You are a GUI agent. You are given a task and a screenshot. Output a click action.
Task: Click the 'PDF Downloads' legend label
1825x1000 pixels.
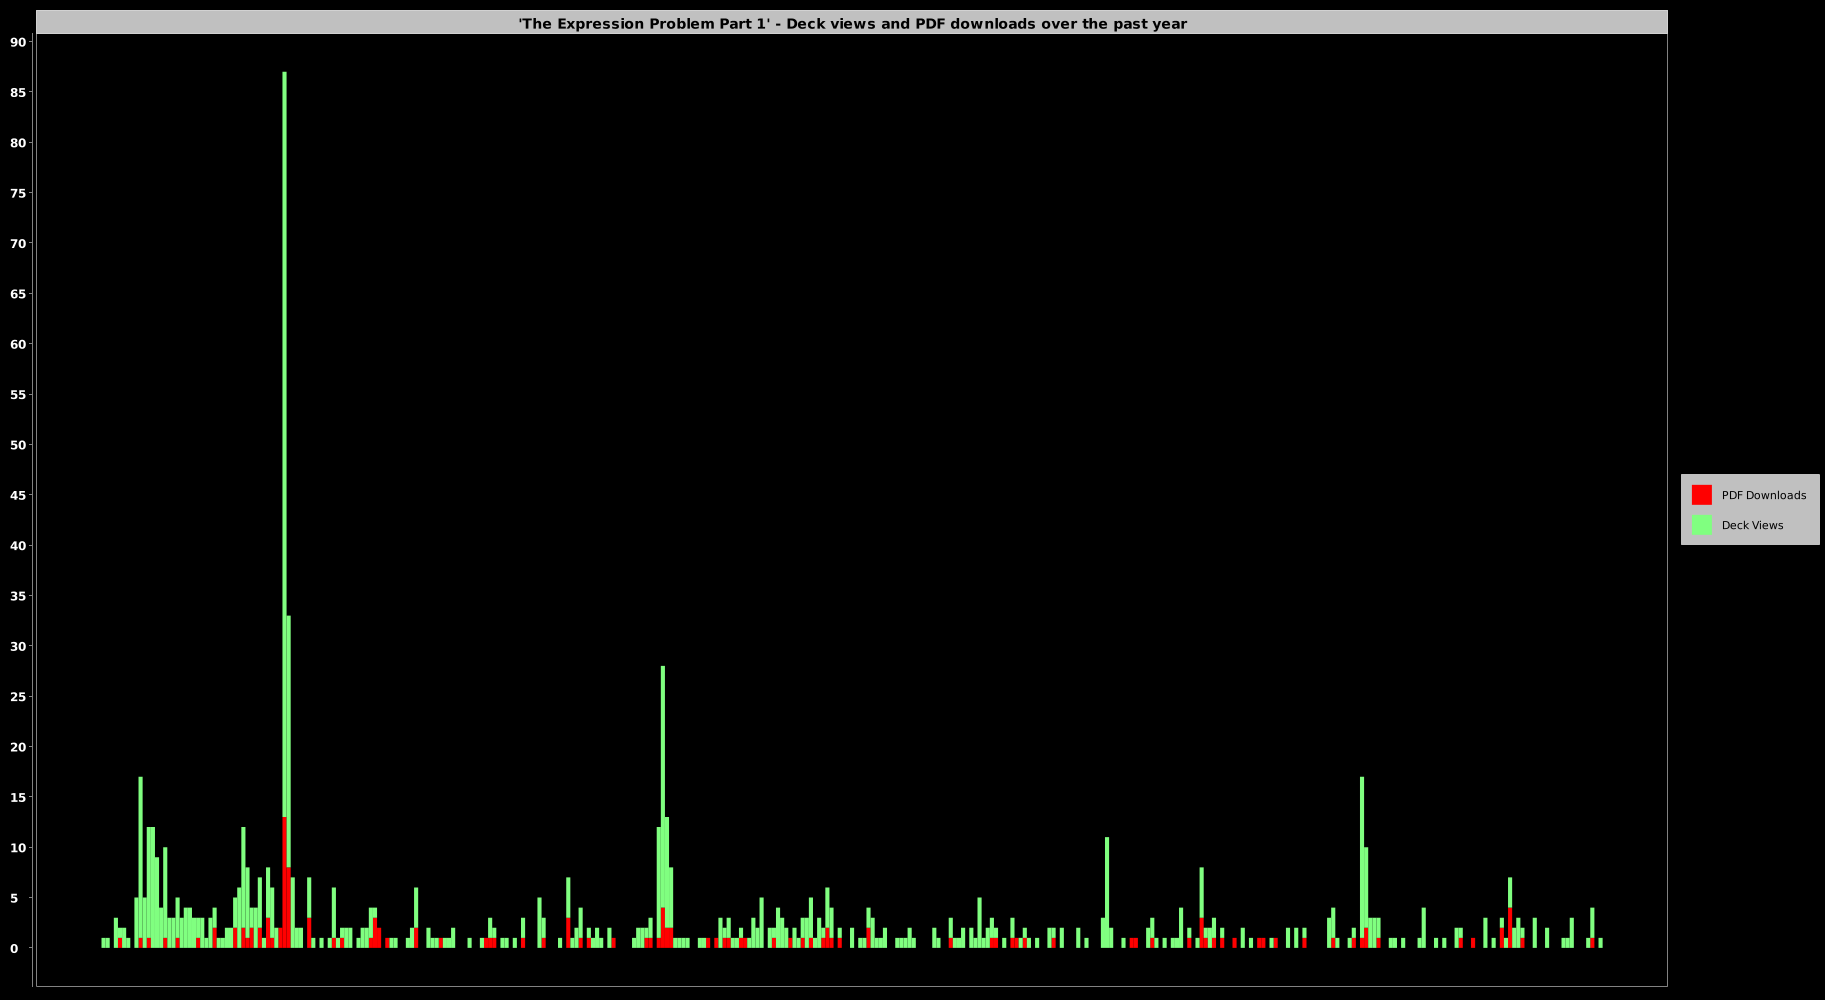(1763, 495)
